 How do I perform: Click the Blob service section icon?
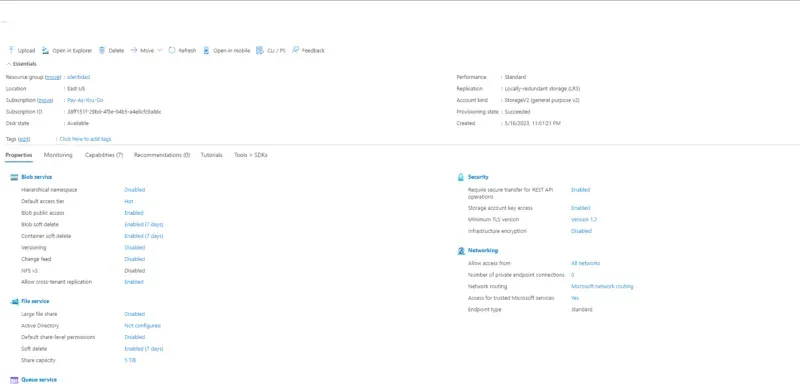click(x=14, y=177)
